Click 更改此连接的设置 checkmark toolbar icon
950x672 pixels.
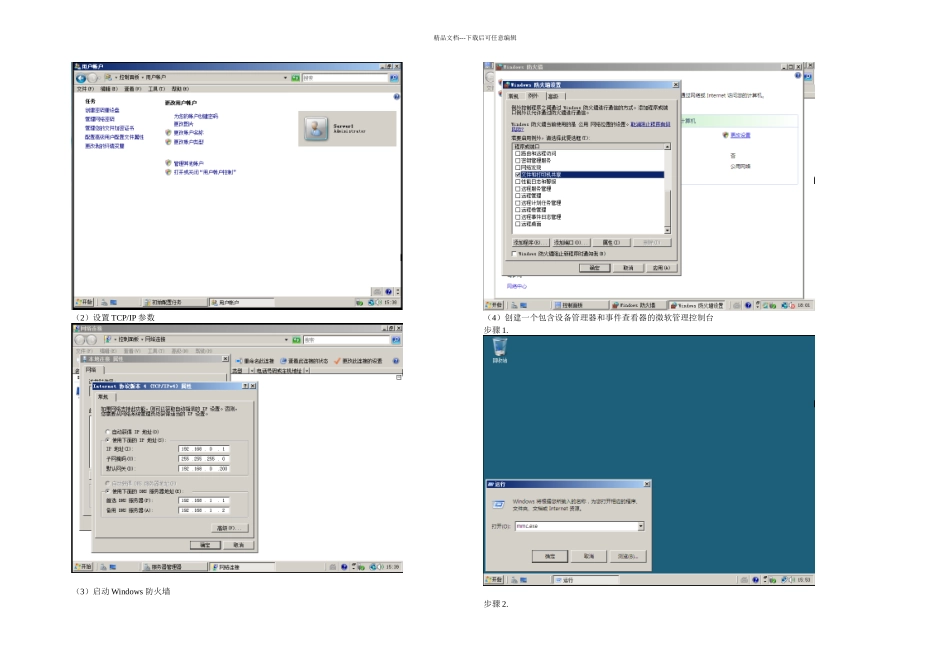tap(337, 361)
